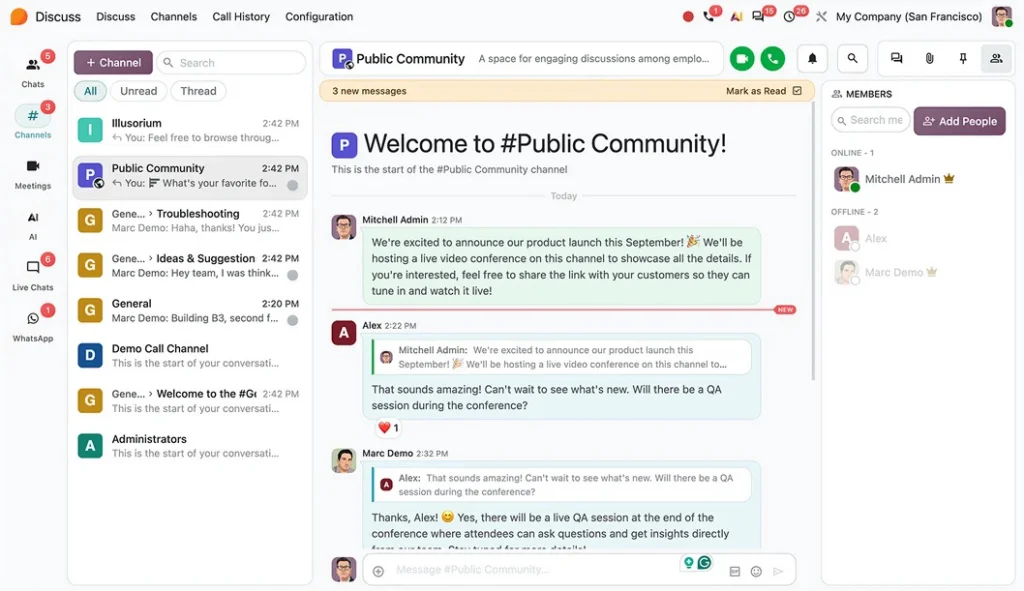Open the Call History menu

coord(241,17)
